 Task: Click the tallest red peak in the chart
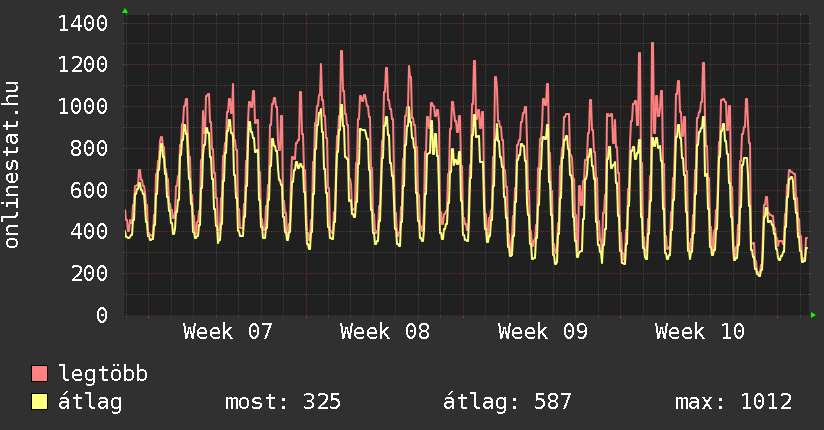point(652,44)
